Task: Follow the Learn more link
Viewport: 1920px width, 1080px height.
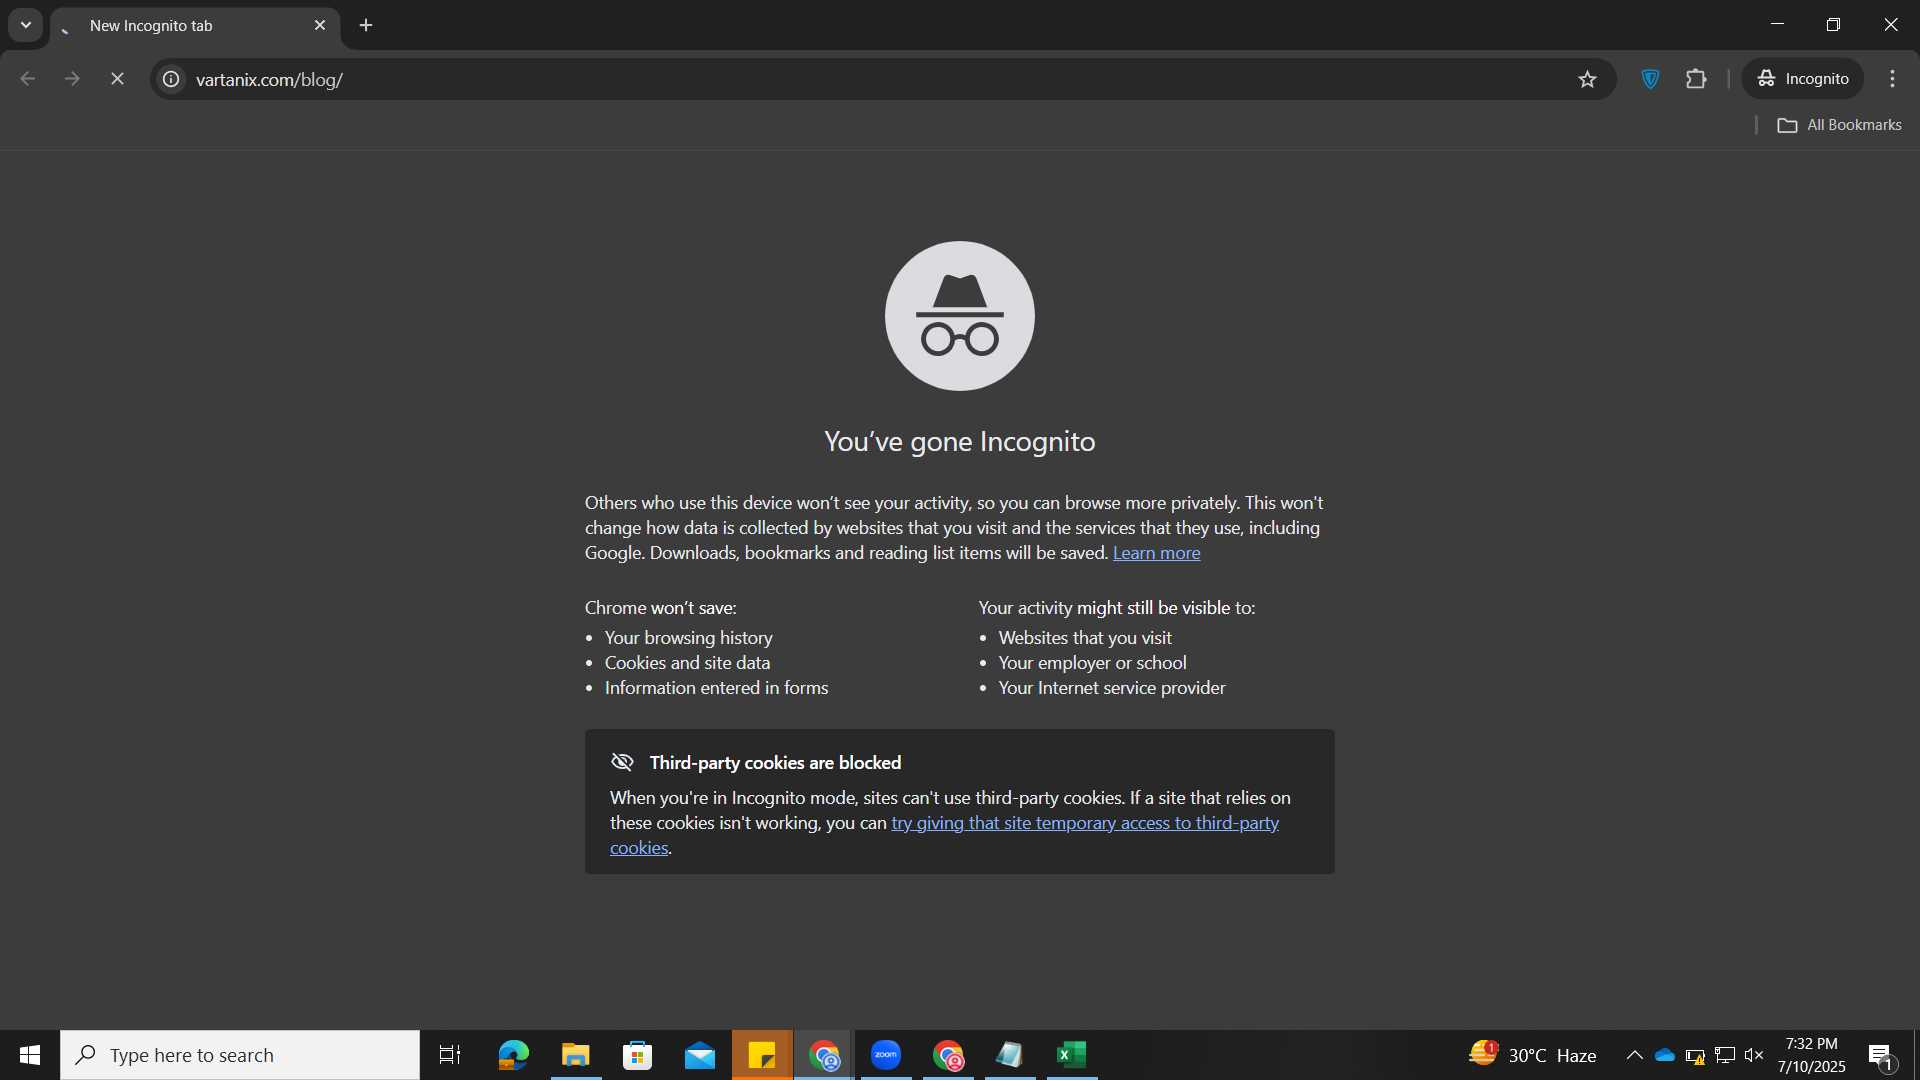Action: pyautogui.click(x=1156, y=553)
